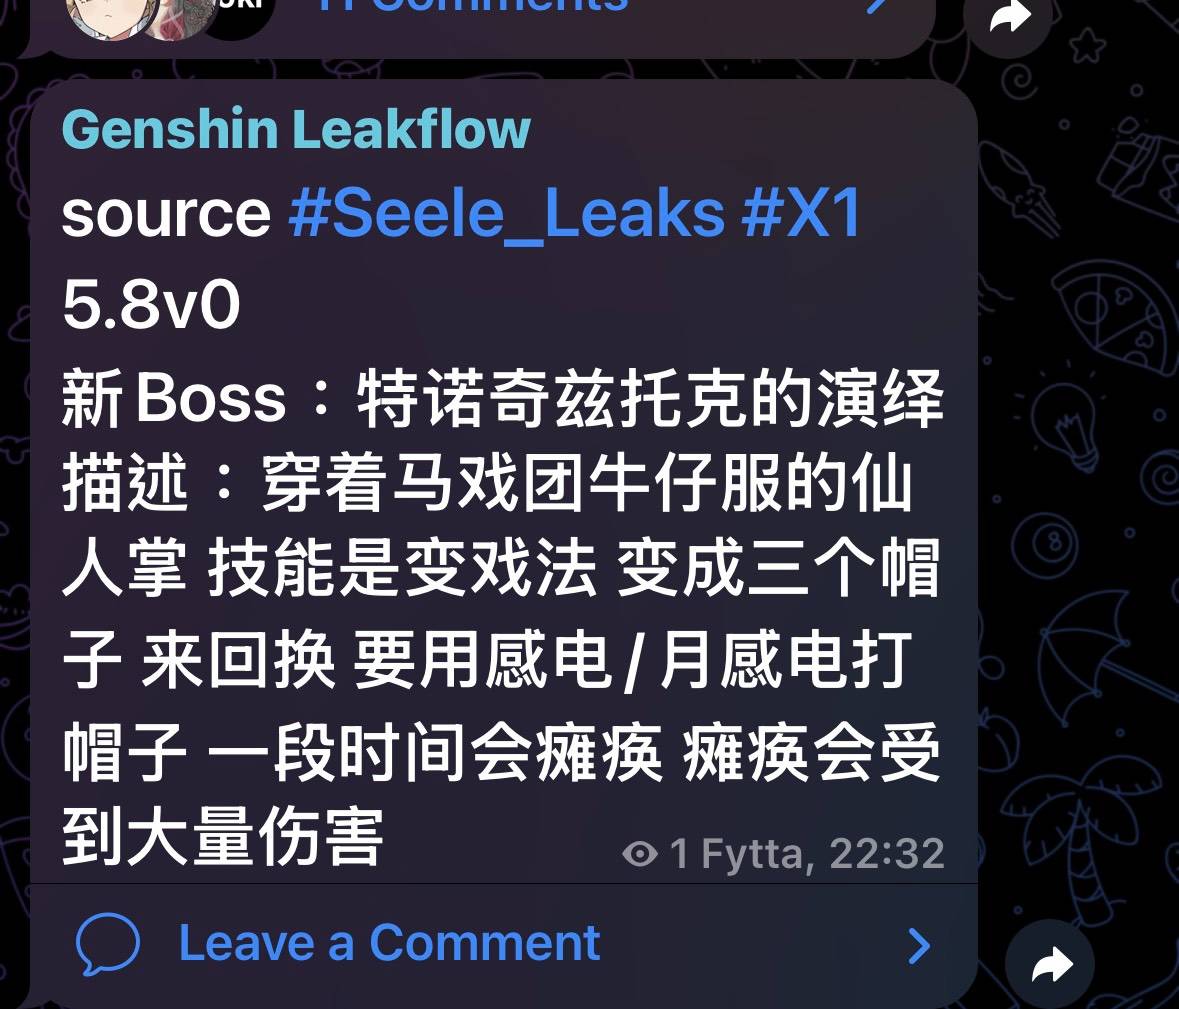Screen dimensions: 1179x1009
Task: Tap the 新 Boss message text line
Action: point(503,397)
